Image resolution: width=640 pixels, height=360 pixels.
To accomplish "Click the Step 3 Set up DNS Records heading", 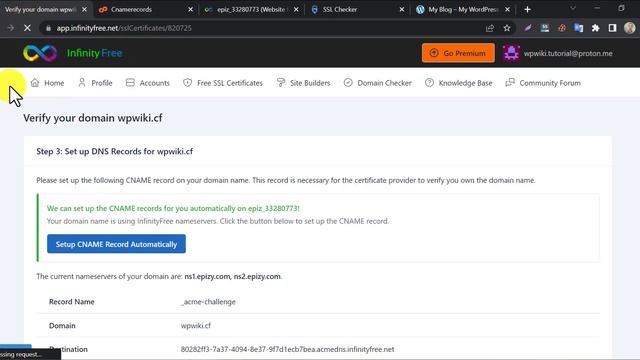I will 115,151.
